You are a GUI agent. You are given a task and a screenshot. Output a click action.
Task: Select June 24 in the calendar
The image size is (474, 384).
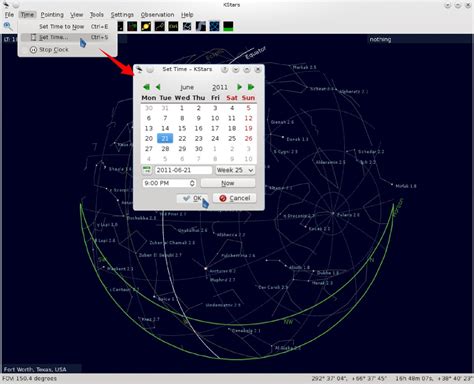215,138
